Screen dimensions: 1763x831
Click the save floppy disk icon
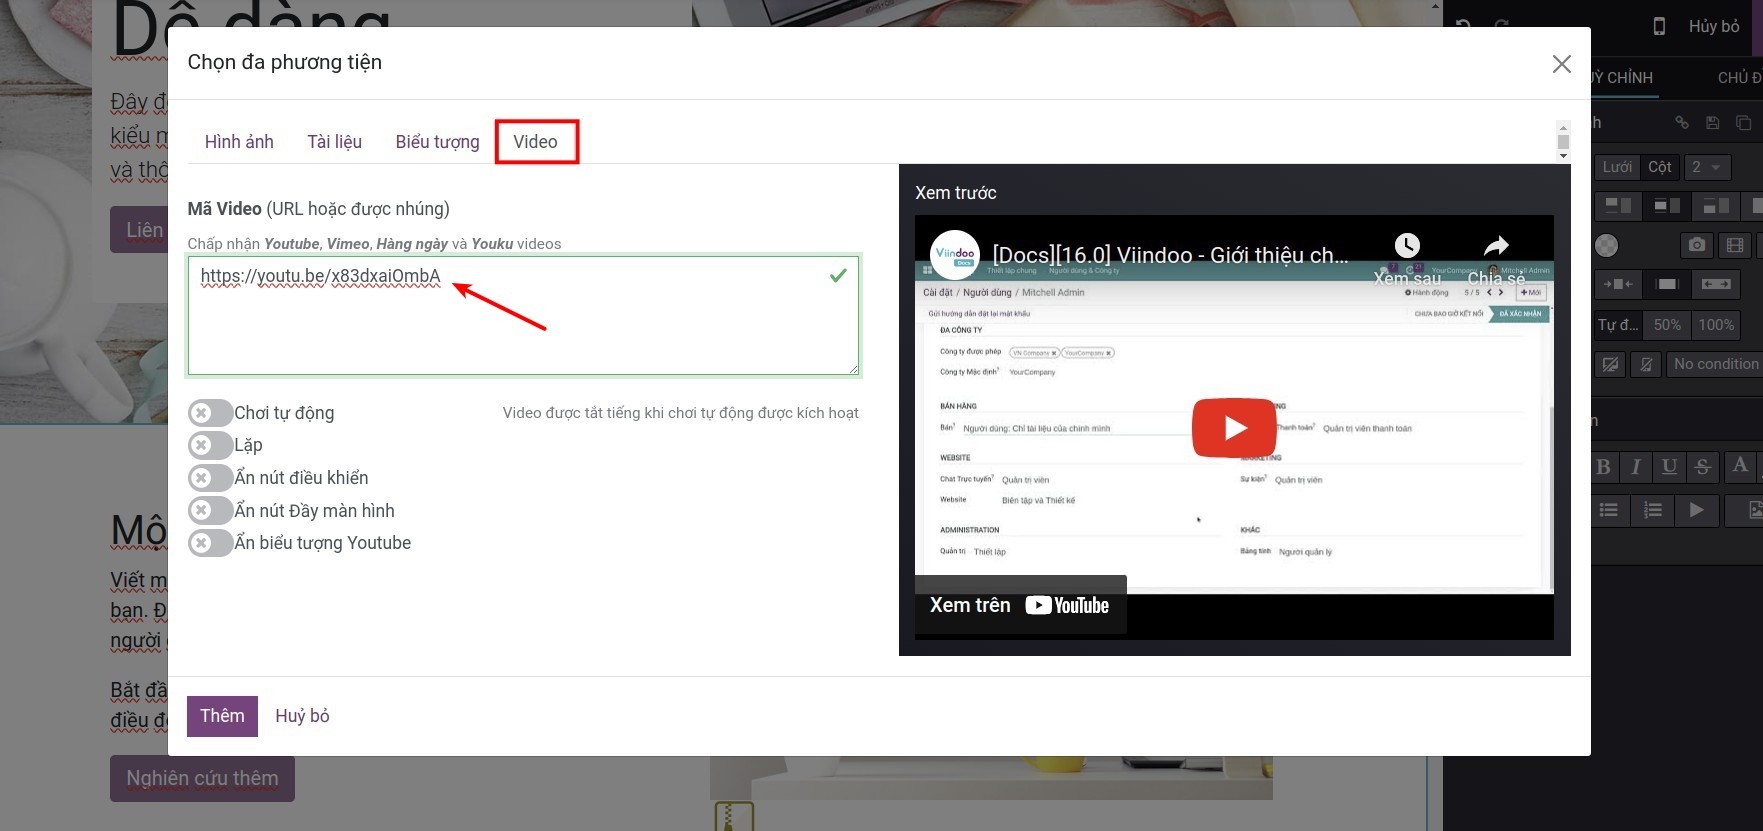[x=1713, y=123]
